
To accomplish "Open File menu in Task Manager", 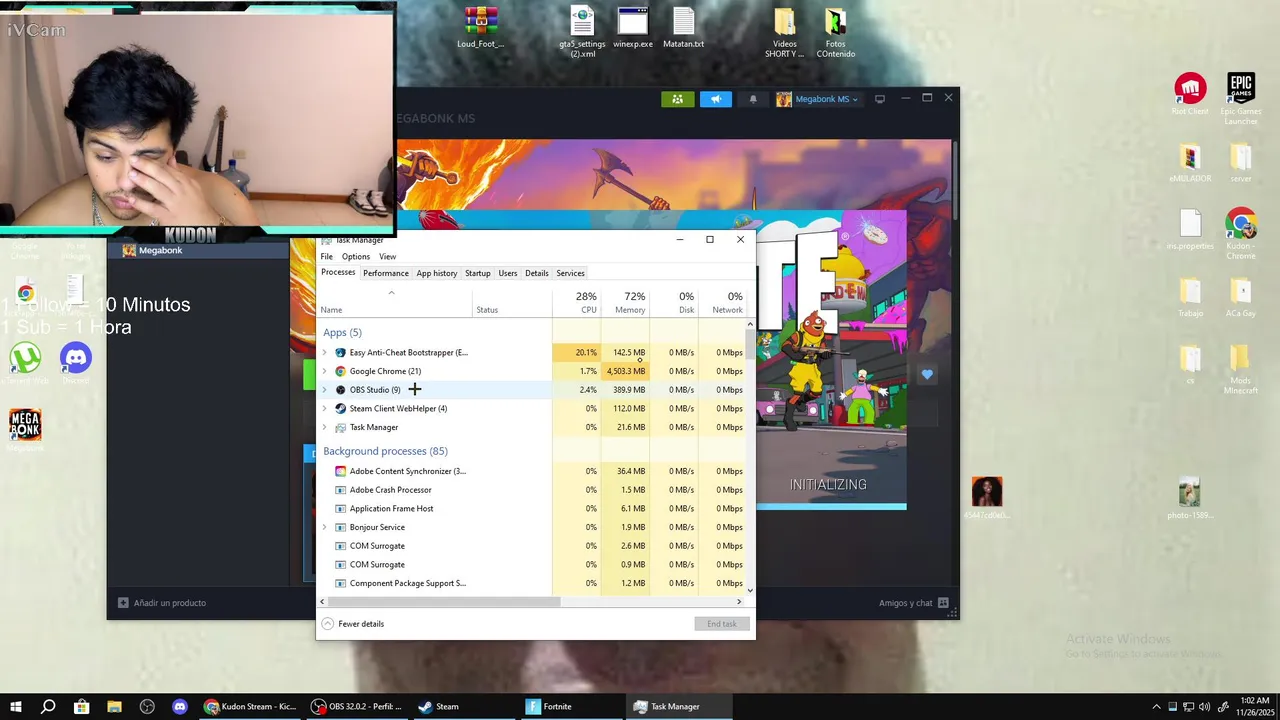I will (x=327, y=257).
